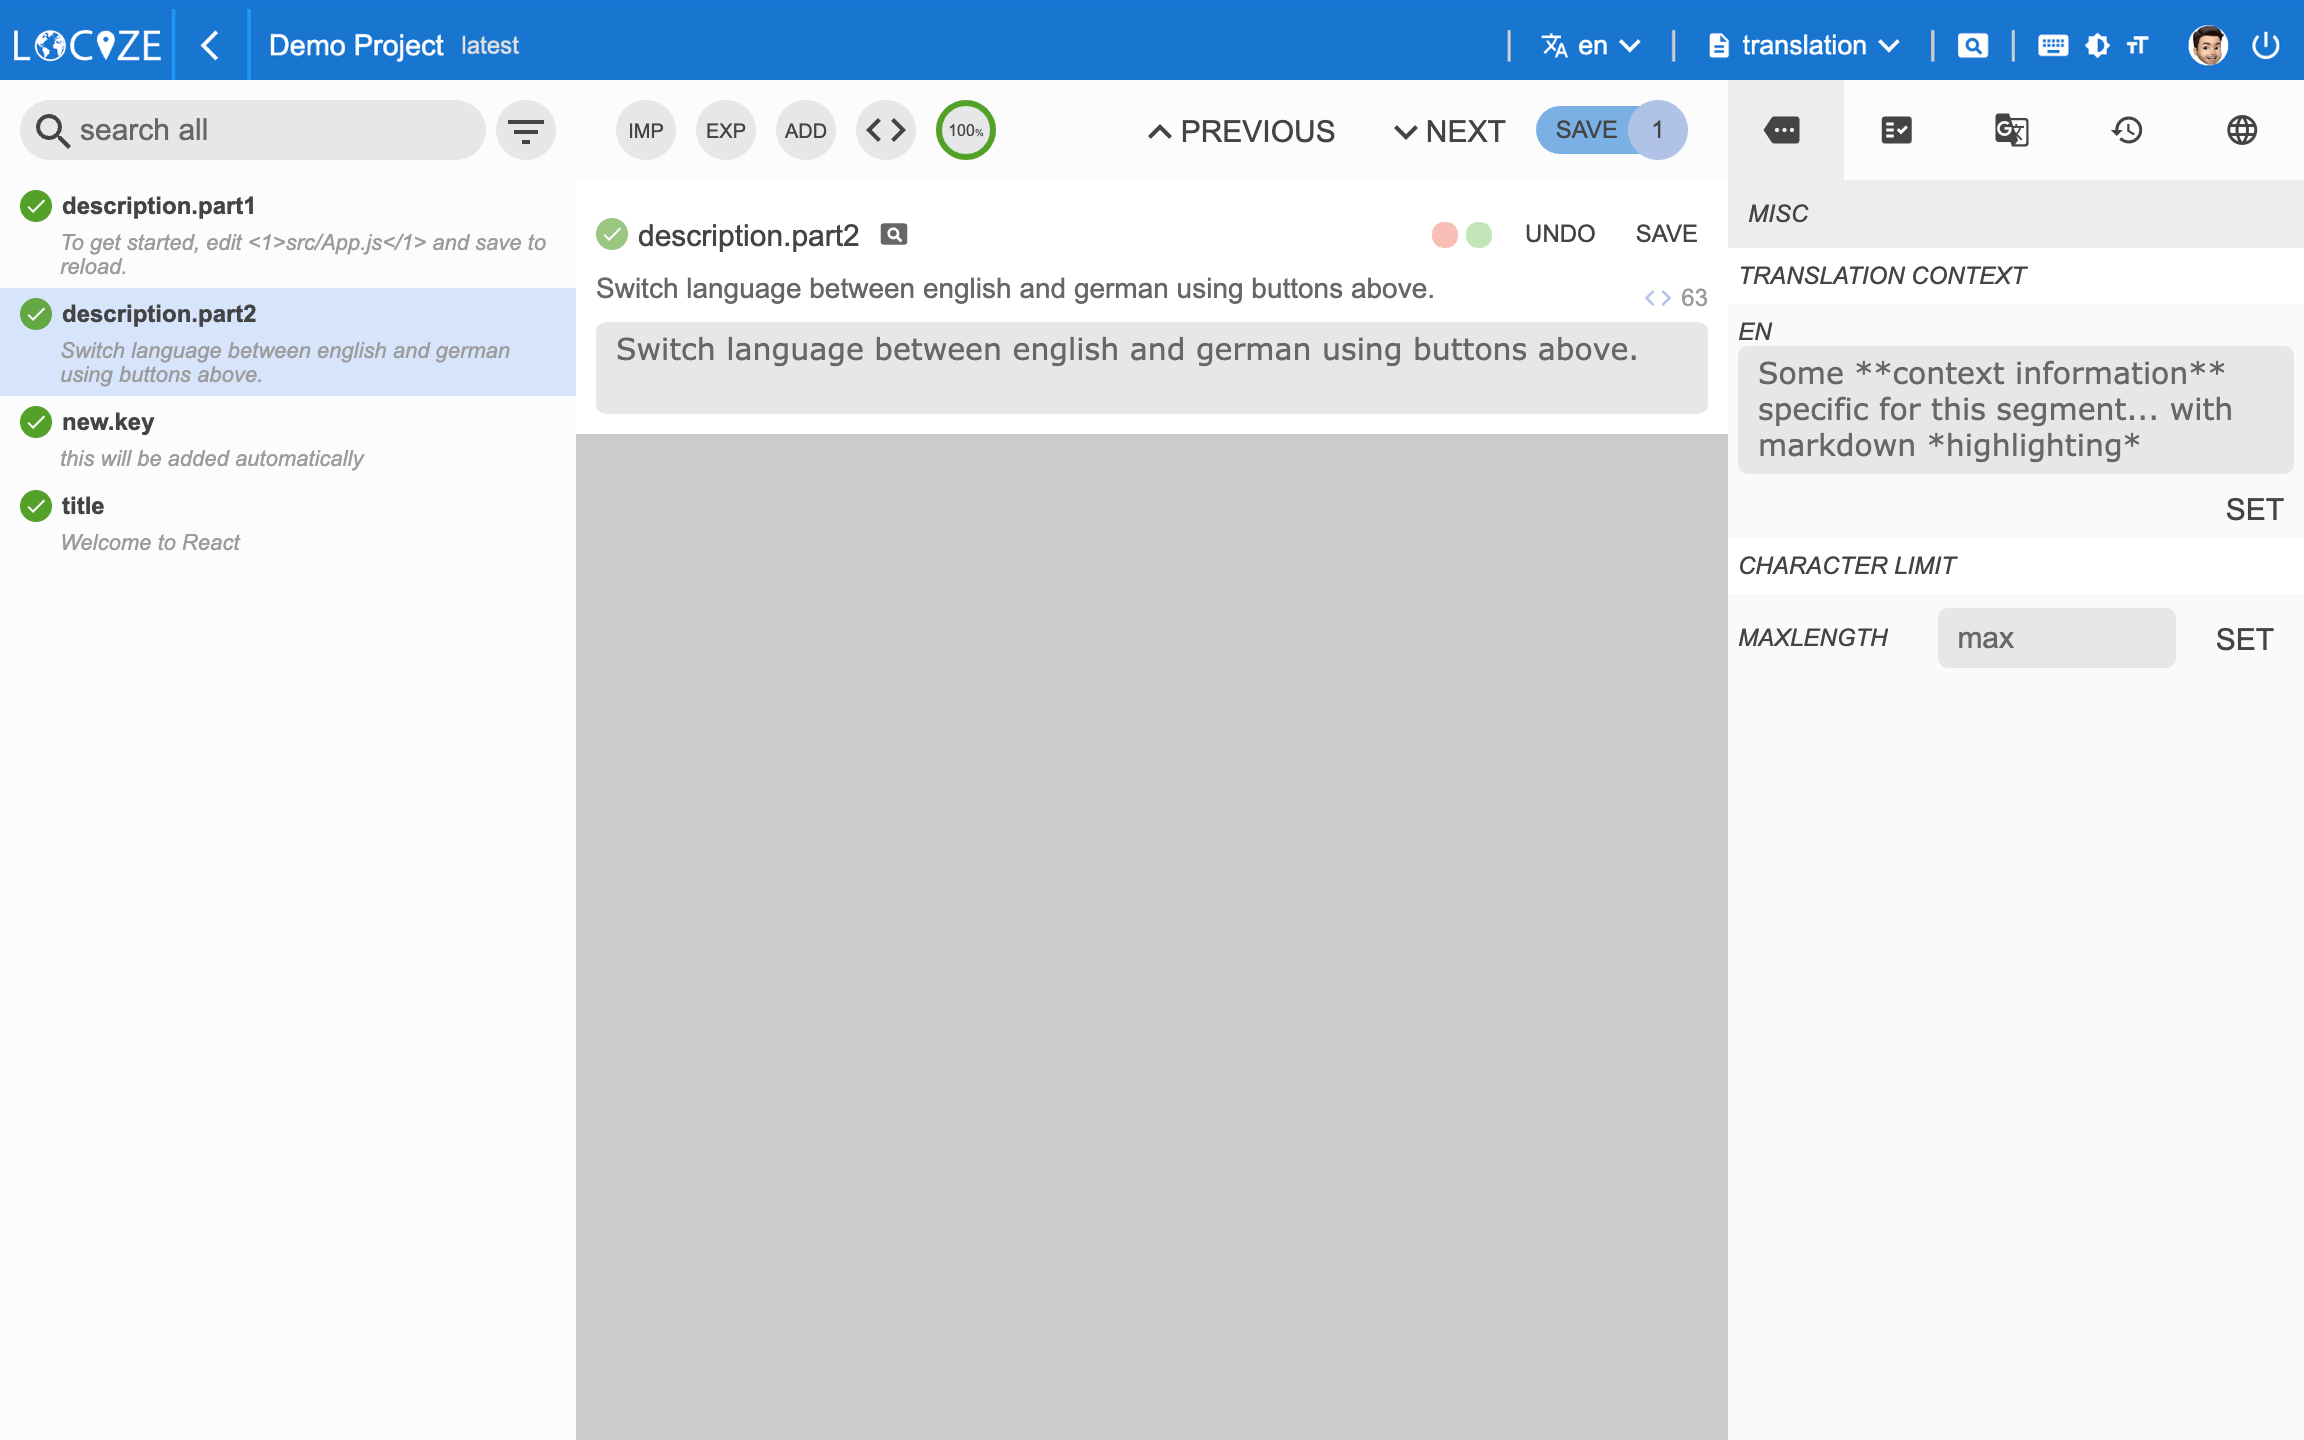This screenshot has height=1440, width=2304.
Task: Click the power logout icon
Action: click(2266, 45)
